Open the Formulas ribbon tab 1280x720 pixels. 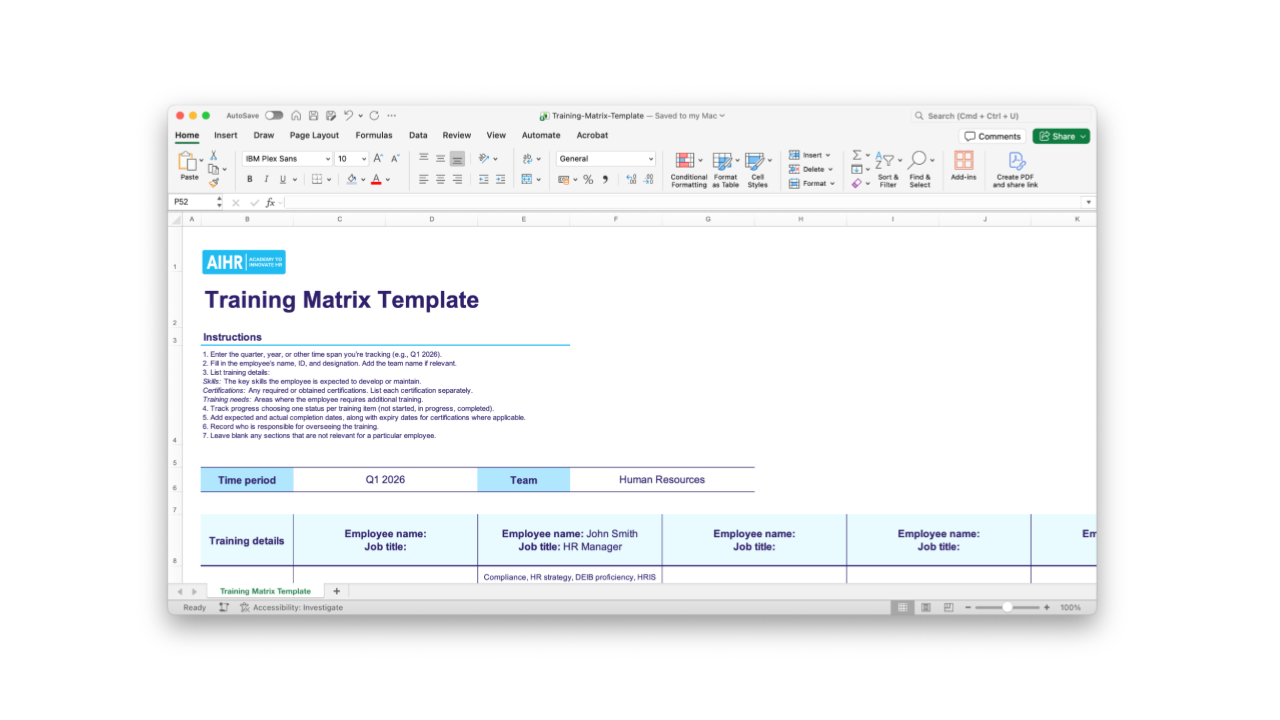374,136
